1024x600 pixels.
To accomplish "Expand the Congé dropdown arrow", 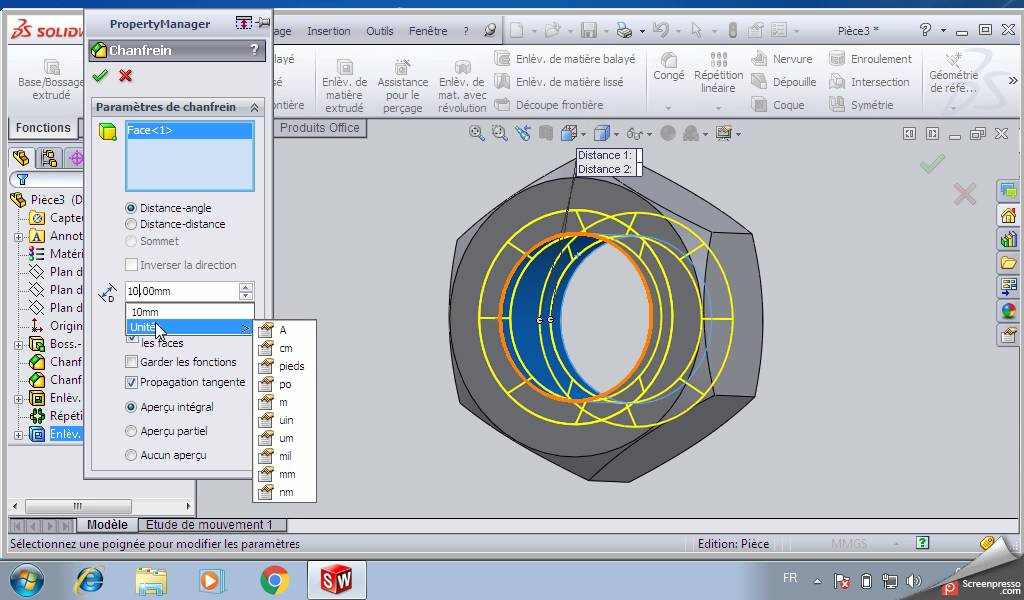I will coord(669,108).
